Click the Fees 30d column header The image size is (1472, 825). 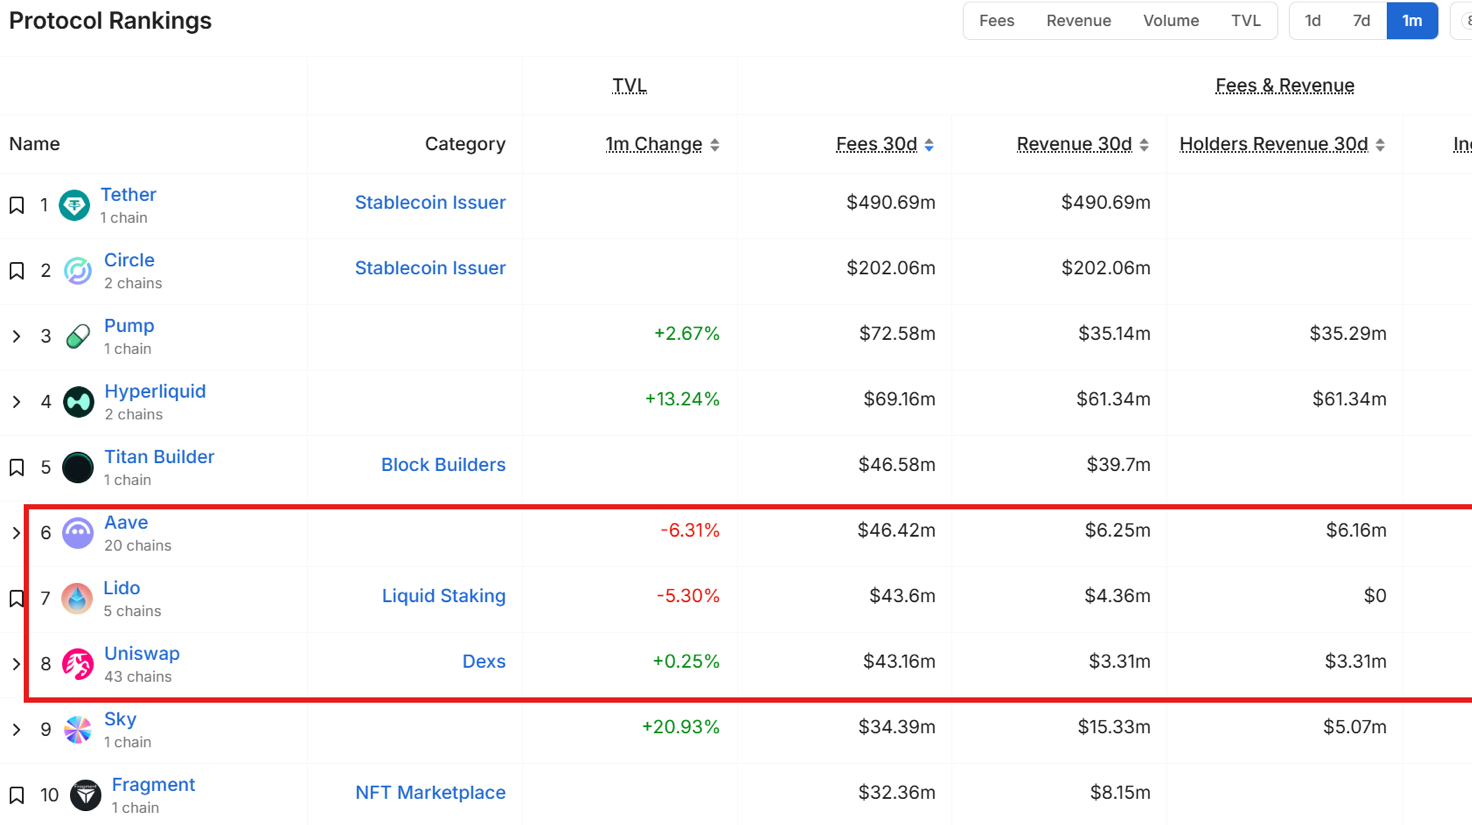coord(877,144)
